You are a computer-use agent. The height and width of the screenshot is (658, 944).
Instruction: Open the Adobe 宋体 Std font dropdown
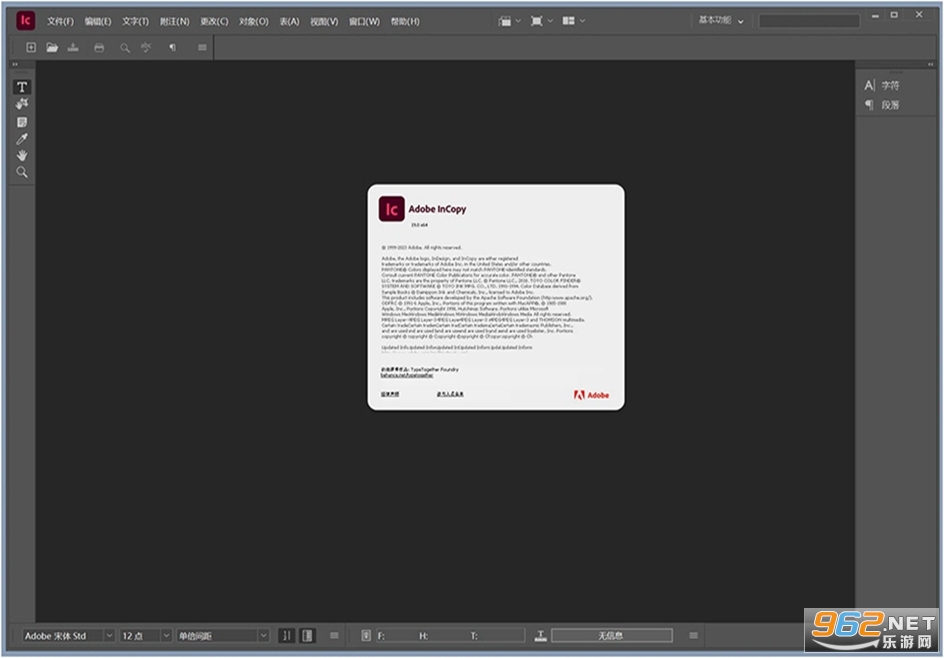click(68, 636)
